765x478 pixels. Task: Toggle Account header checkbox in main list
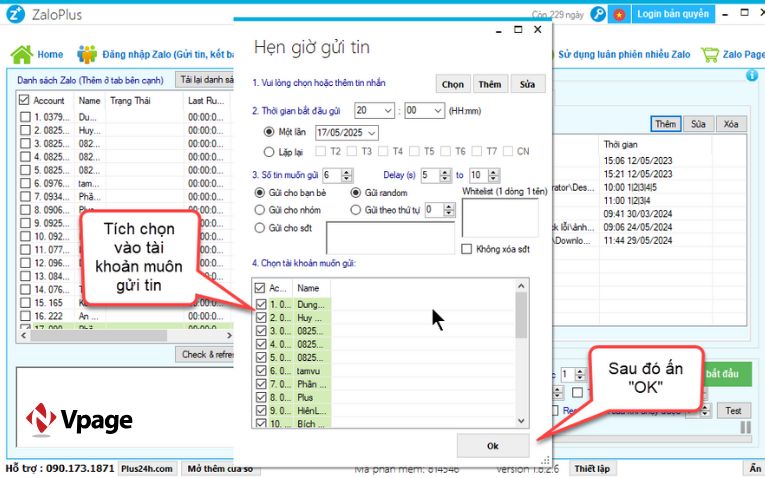(x=24, y=100)
